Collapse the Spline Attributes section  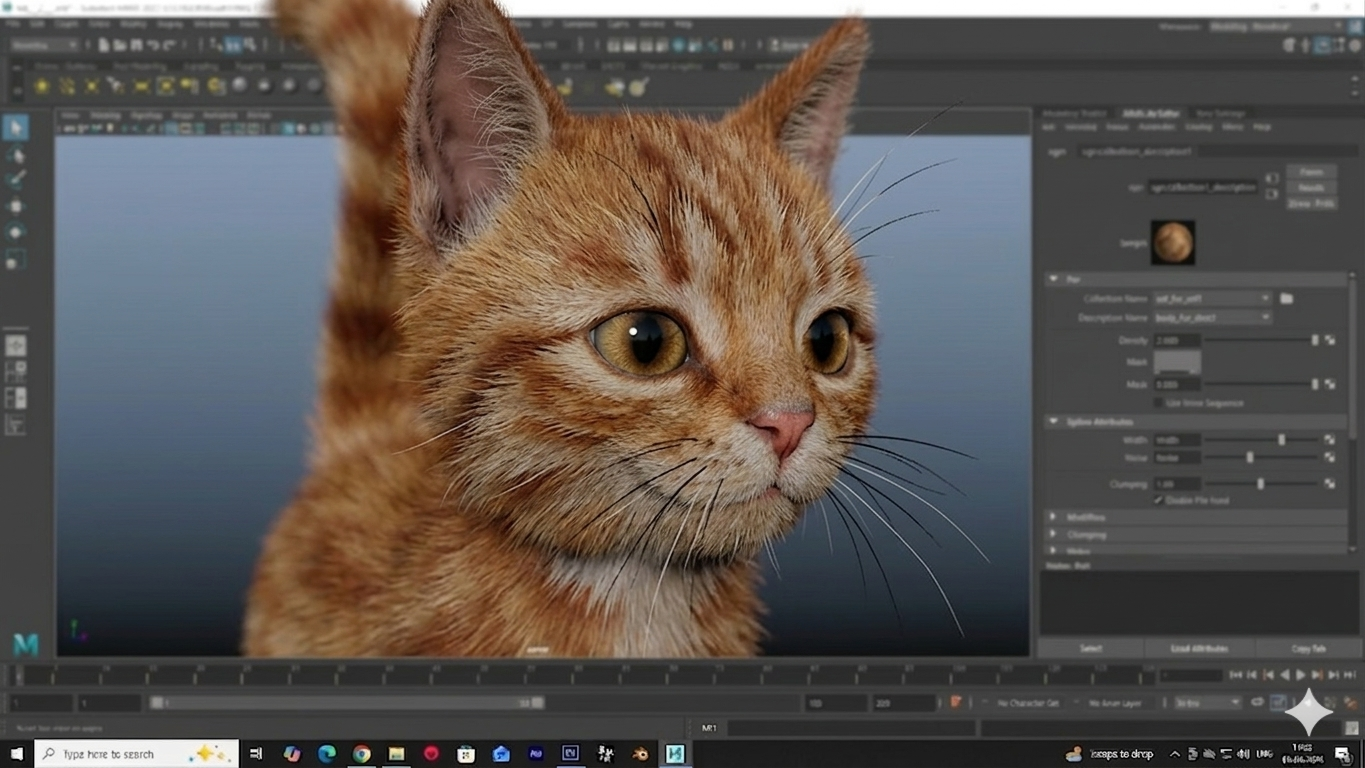tap(1053, 422)
